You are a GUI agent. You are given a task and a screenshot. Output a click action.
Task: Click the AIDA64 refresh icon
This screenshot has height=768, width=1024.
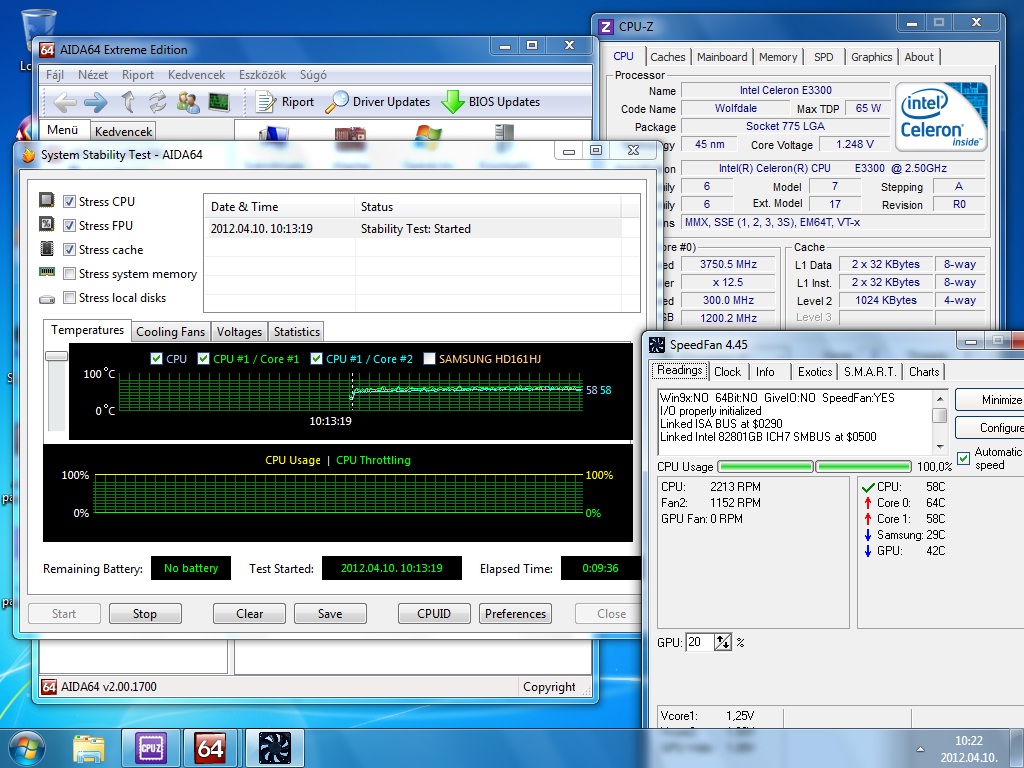coord(157,102)
